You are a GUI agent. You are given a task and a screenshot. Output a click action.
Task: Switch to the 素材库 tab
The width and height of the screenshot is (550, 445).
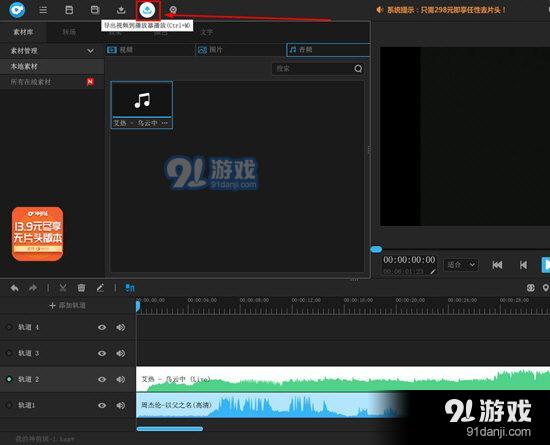tap(23, 32)
